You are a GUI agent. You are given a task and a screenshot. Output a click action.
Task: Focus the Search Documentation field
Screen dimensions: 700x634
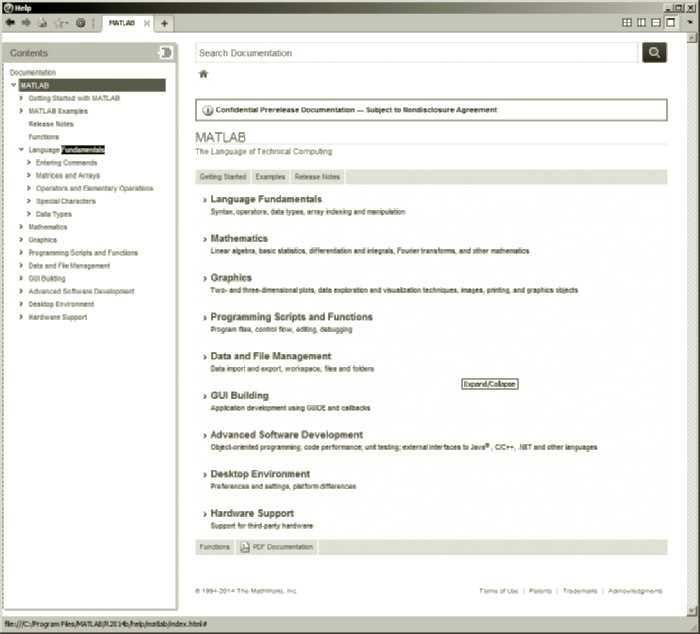pos(417,53)
